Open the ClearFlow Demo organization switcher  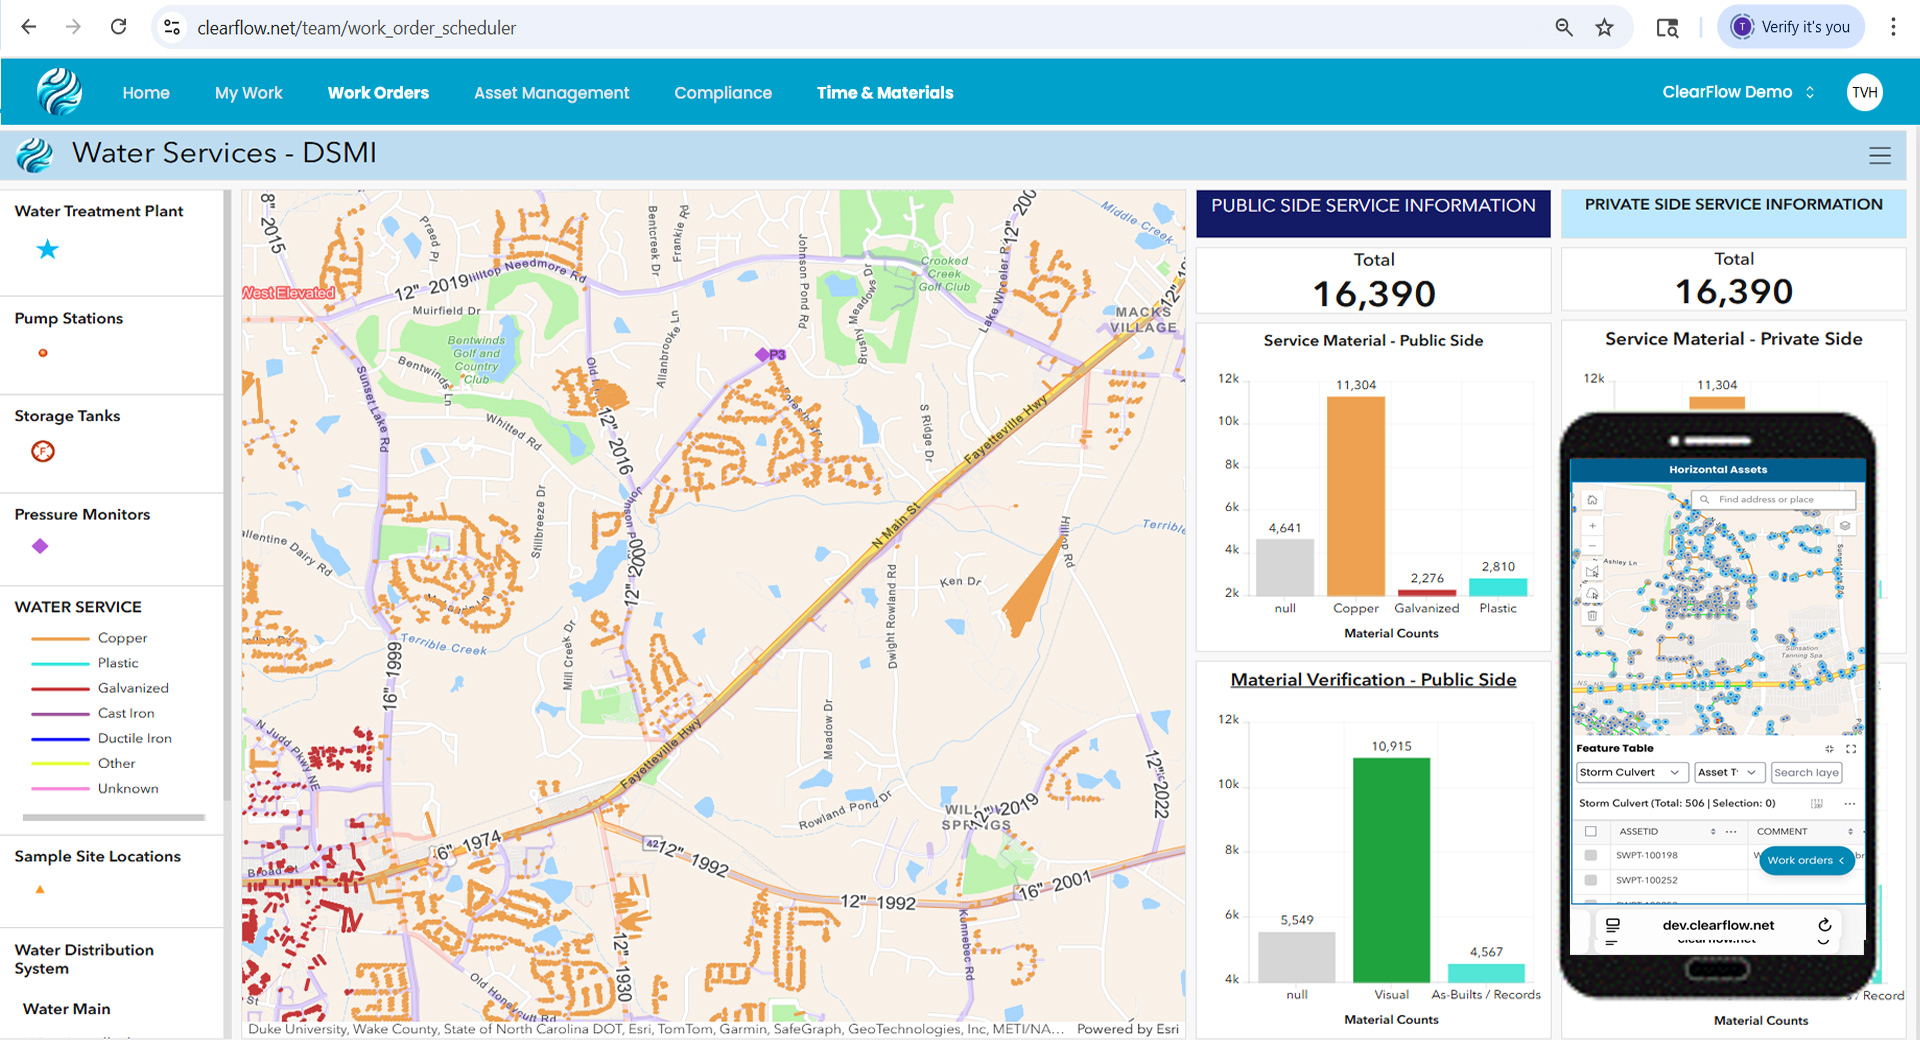[1738, 92]
